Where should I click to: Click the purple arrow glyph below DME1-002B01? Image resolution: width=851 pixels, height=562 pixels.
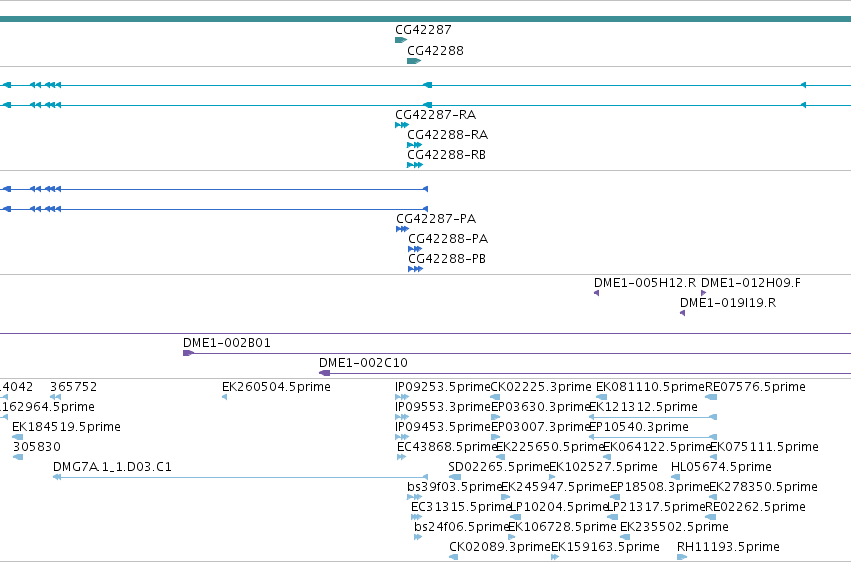click(x=188, y=353)
